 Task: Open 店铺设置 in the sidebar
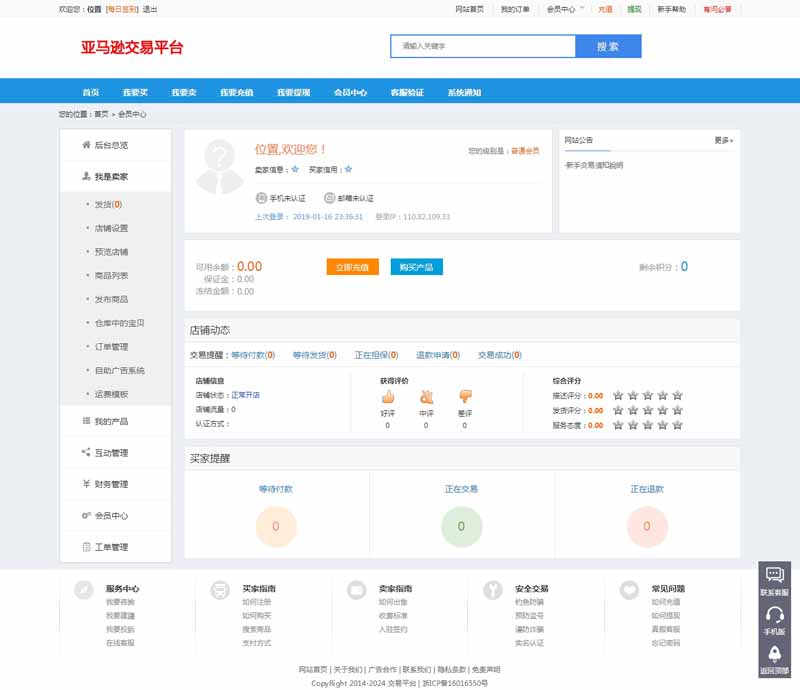pyautogui.click(x=111, y=228)
